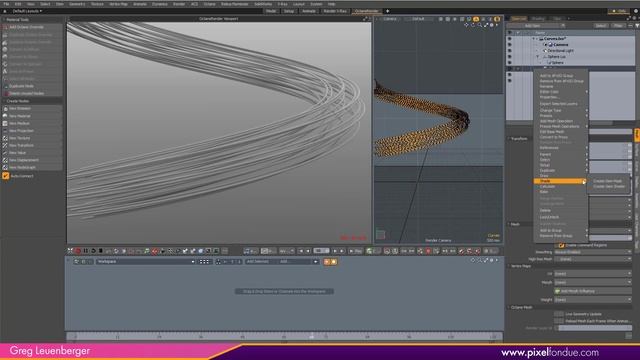Image resolution: width=640 pixels, height=360 pixels.
Task: Click the workspace grid layout icon
Action: [x=204, y=262]
